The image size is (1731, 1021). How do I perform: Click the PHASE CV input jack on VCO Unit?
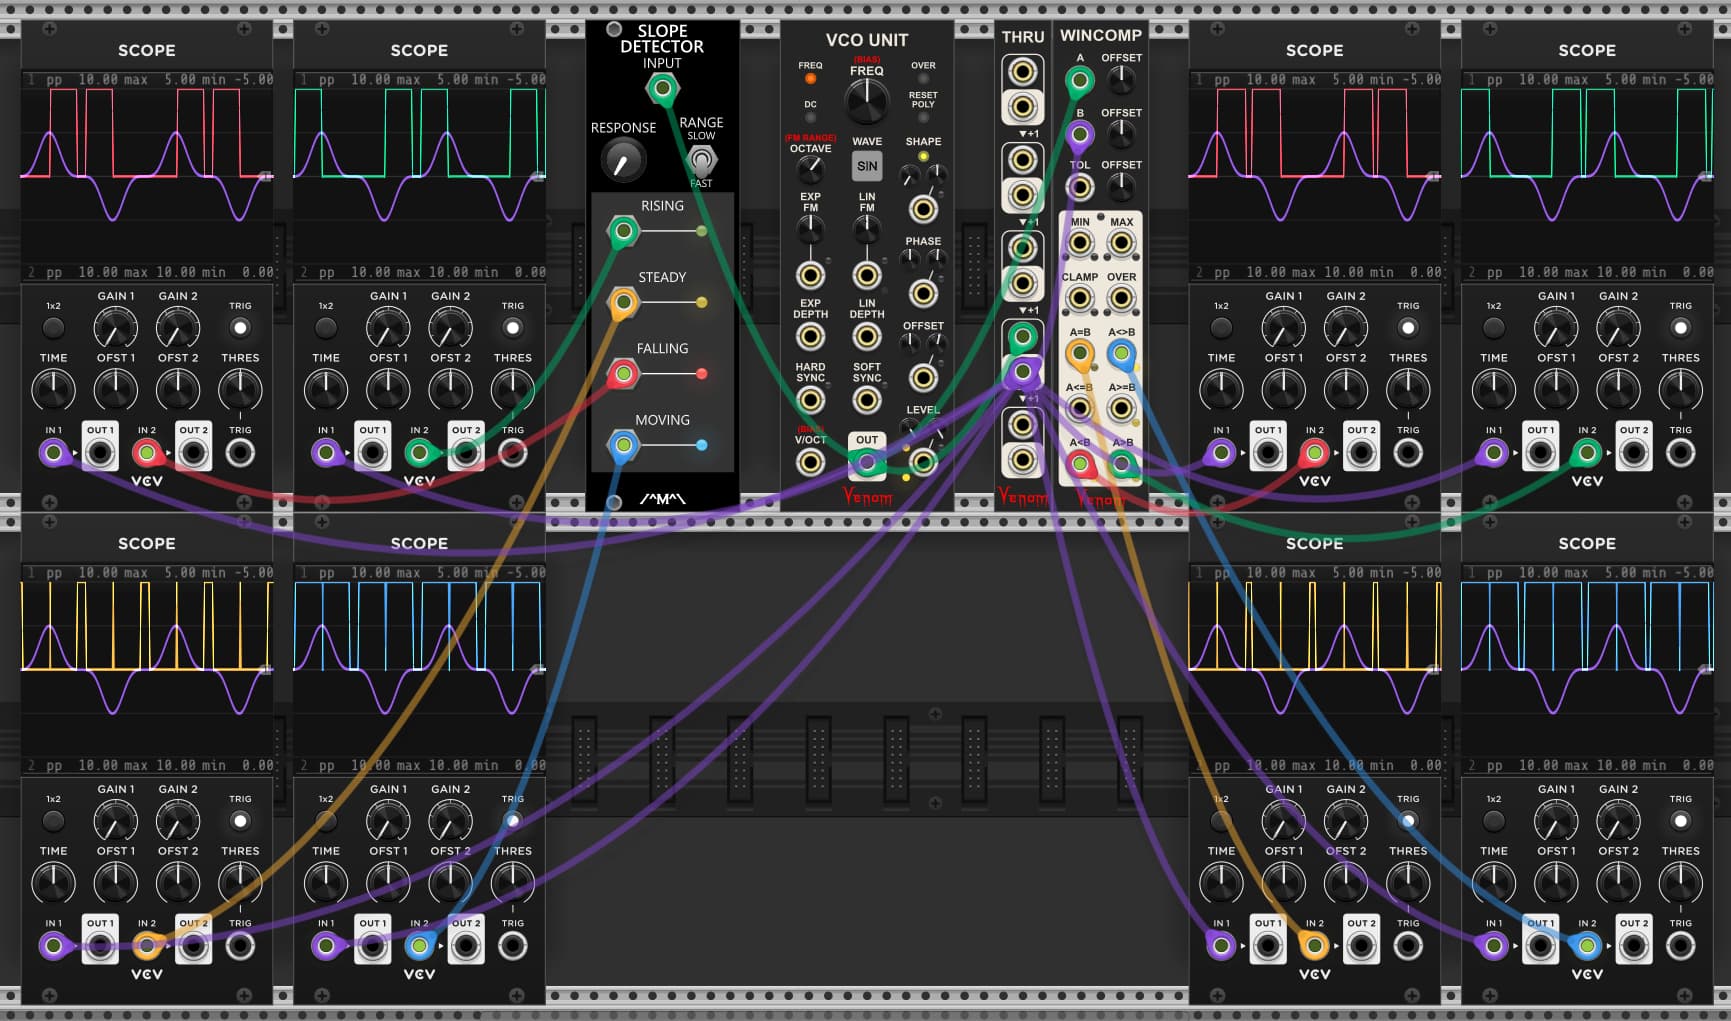[x=923, y=293]
